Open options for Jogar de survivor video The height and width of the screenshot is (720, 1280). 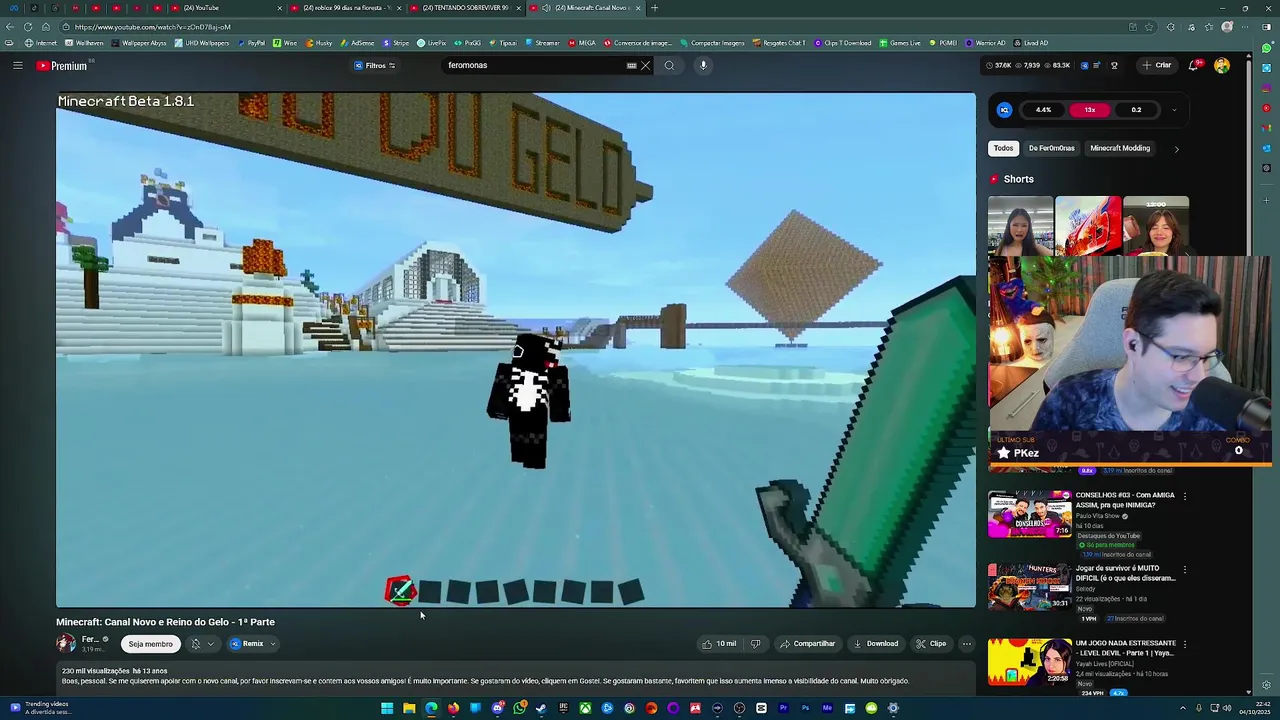point(1185,569)
